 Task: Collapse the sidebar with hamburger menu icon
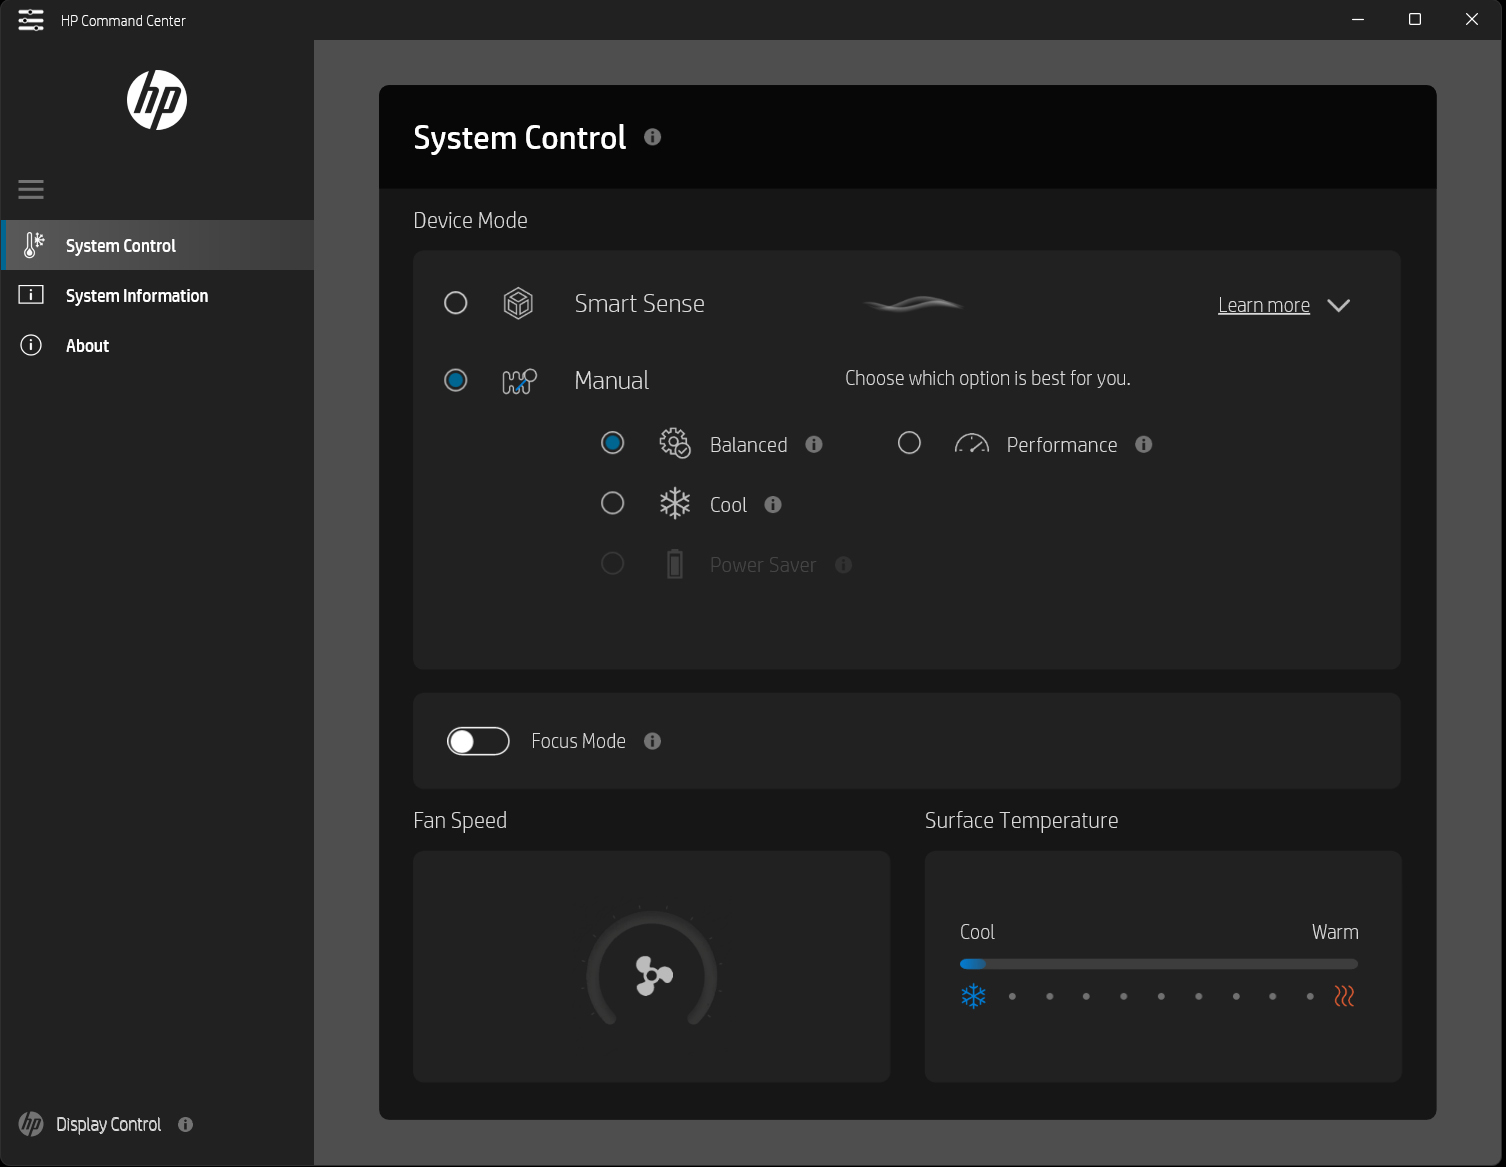[x=31, y=189]
